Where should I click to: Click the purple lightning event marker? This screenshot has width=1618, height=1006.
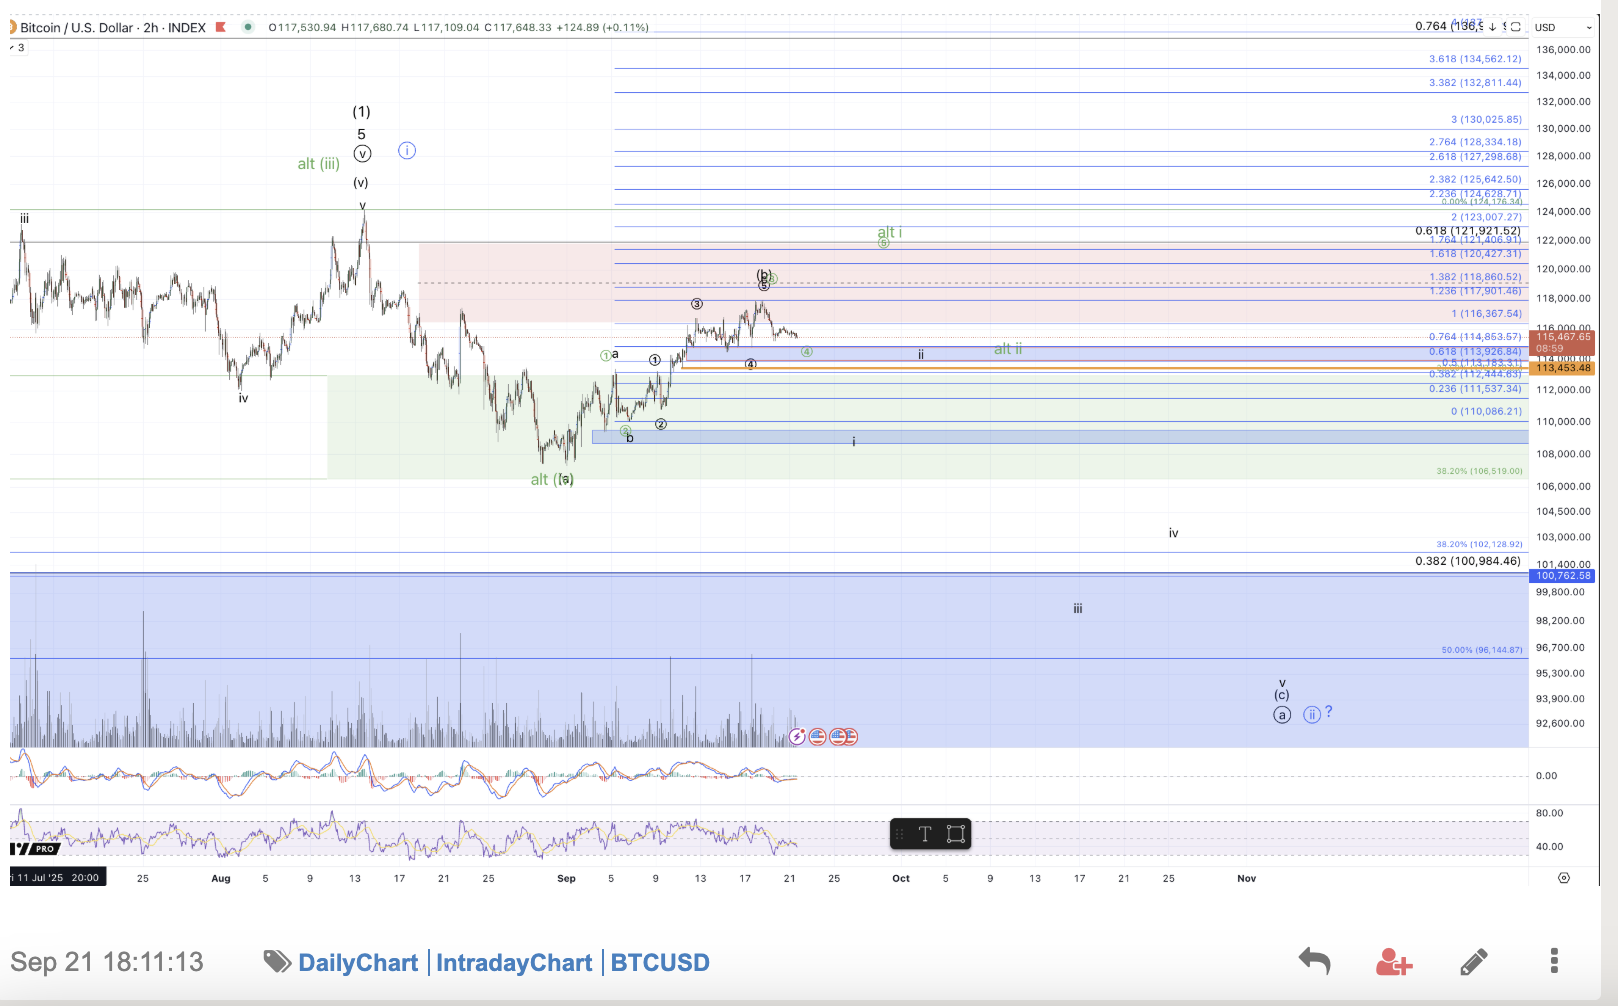click(x=797, y=737)
